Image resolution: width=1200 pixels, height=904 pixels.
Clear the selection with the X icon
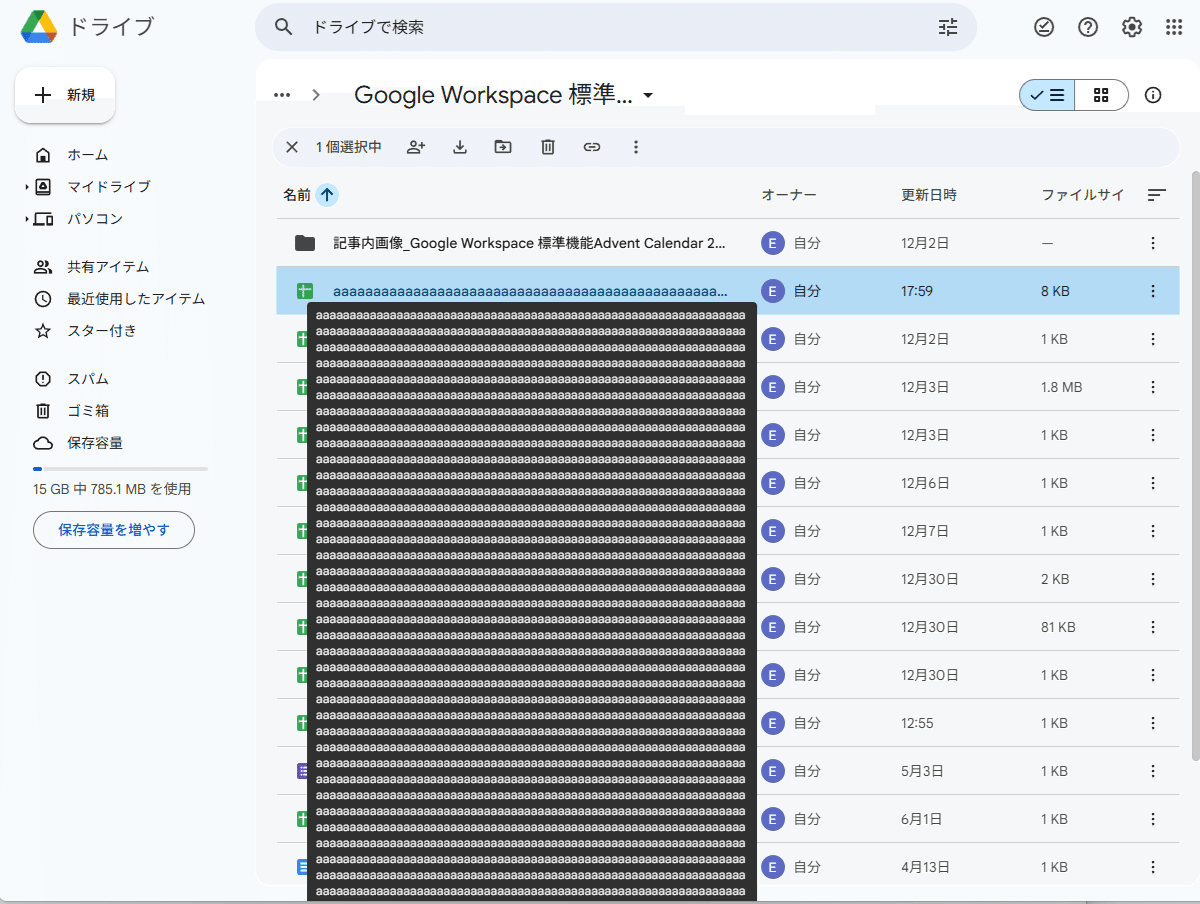[291, 147]
